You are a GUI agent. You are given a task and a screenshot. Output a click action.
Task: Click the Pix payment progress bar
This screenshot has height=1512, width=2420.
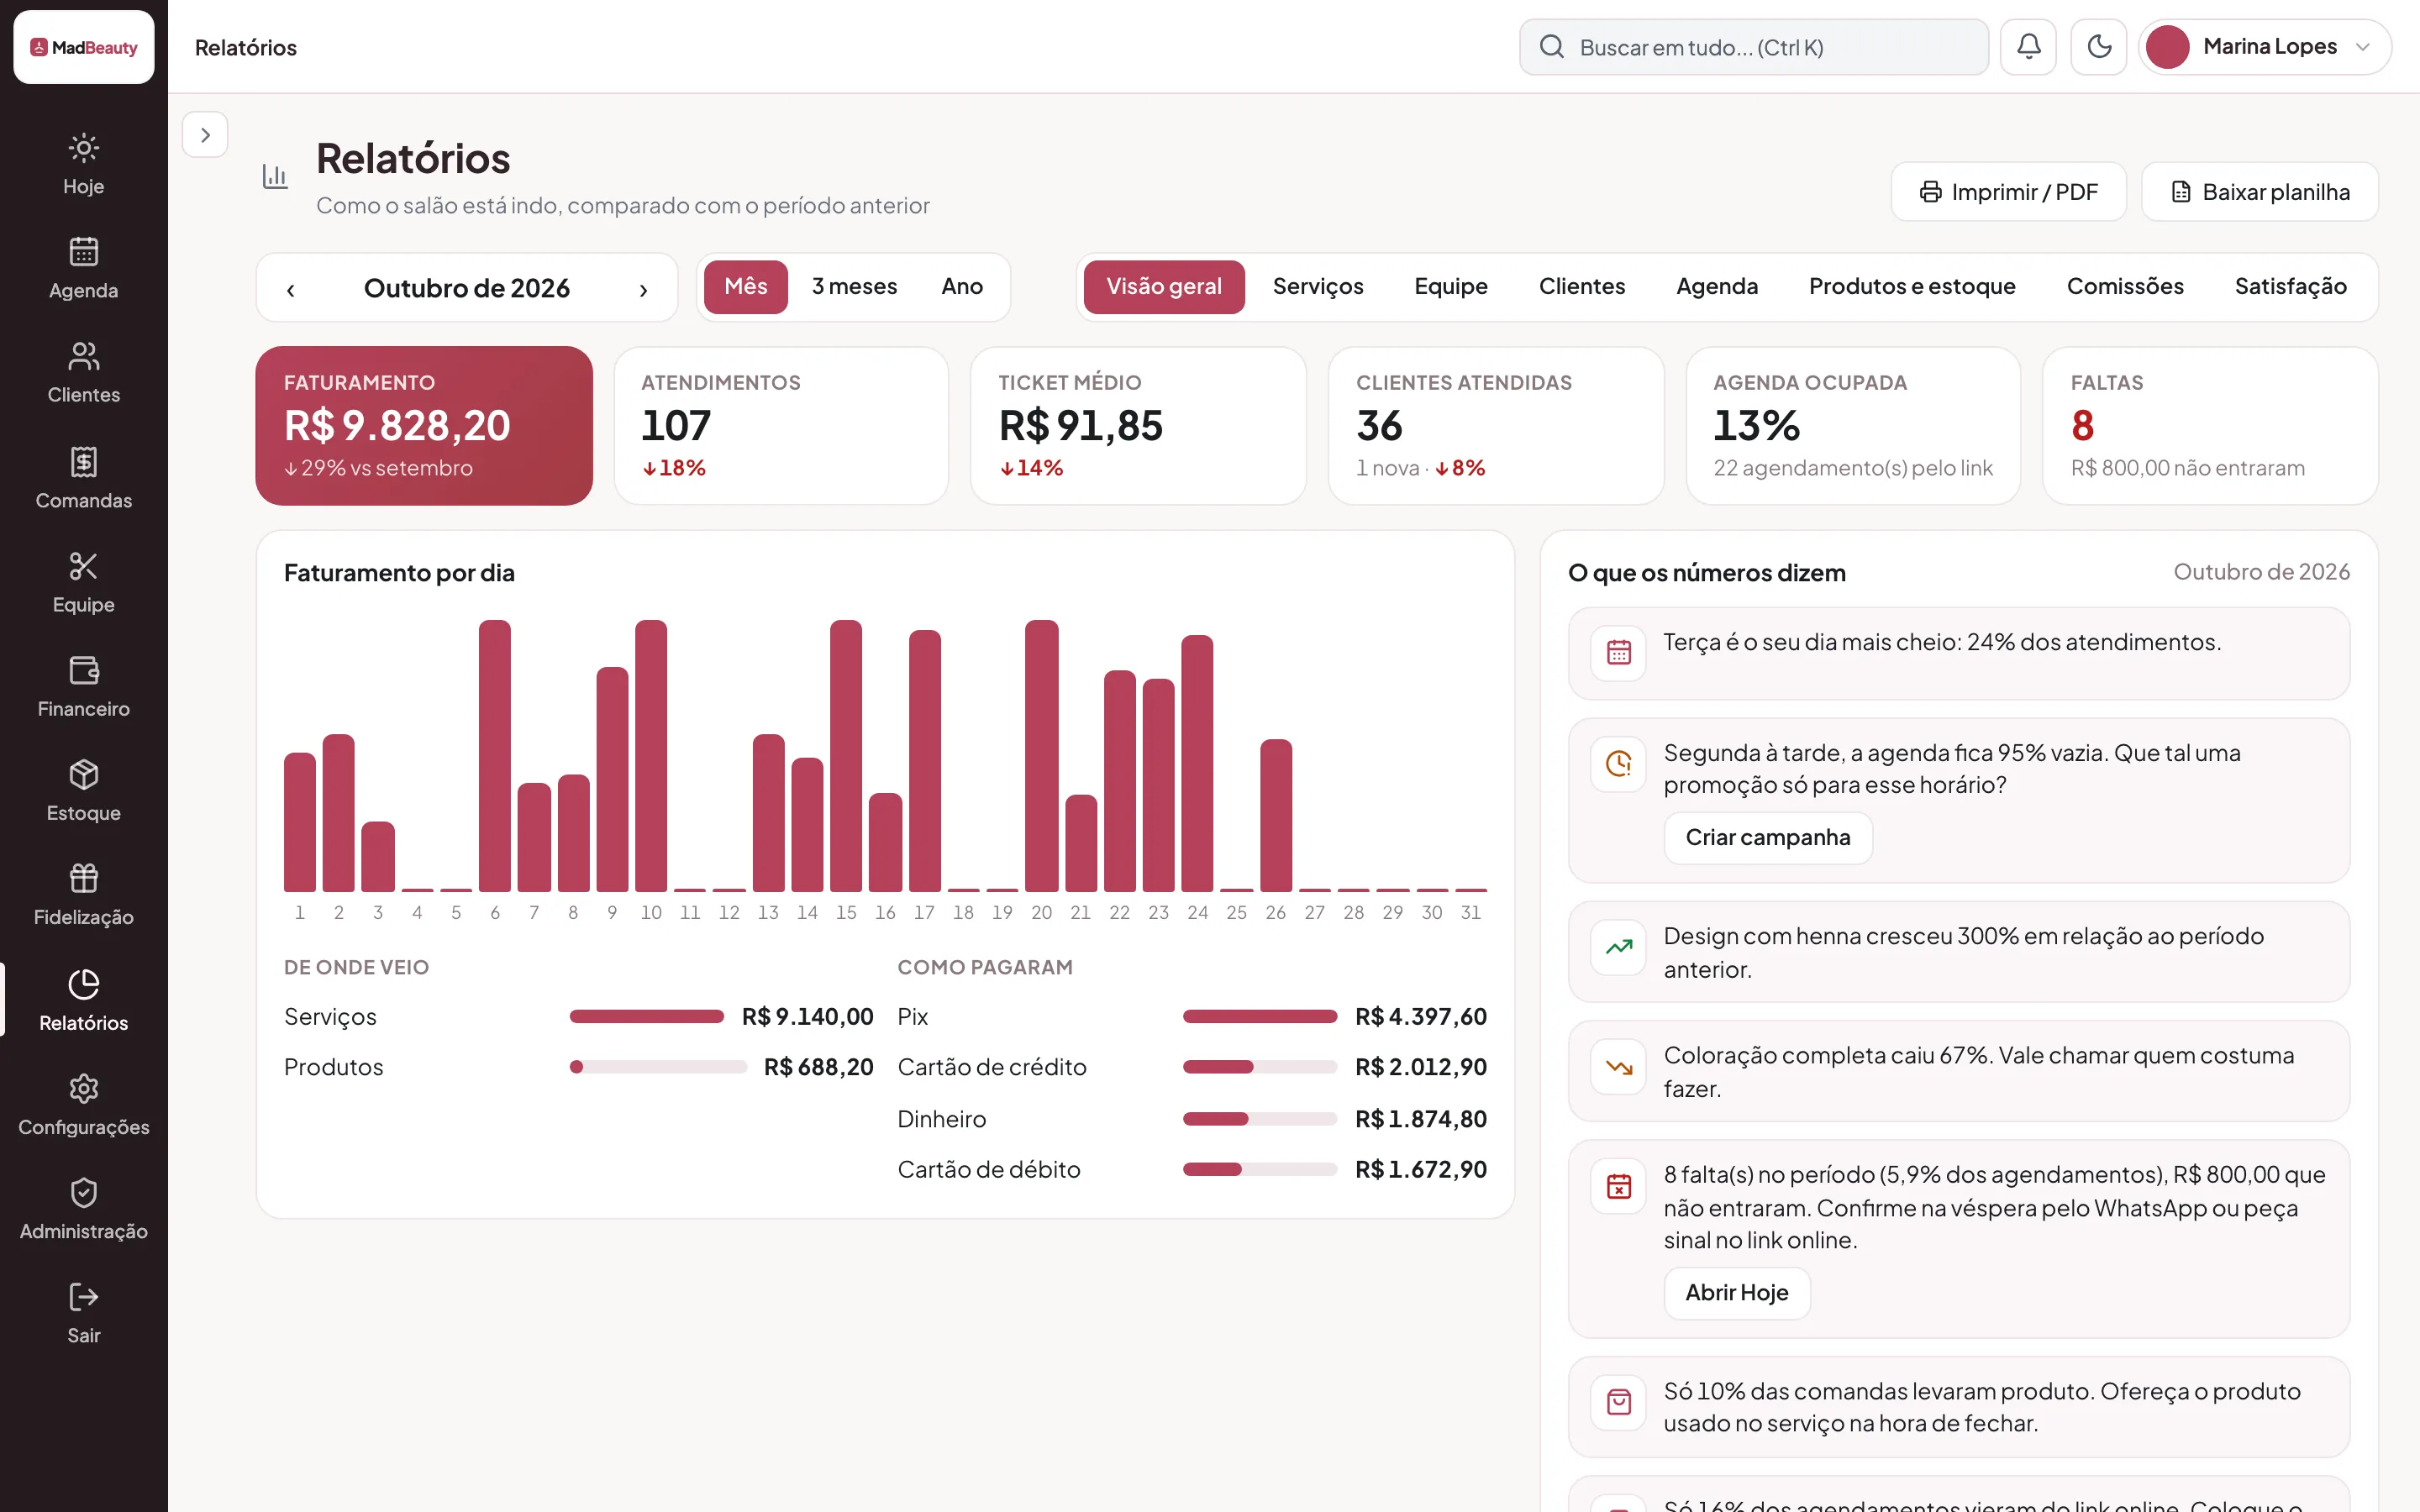[x=1260, y=1017]
